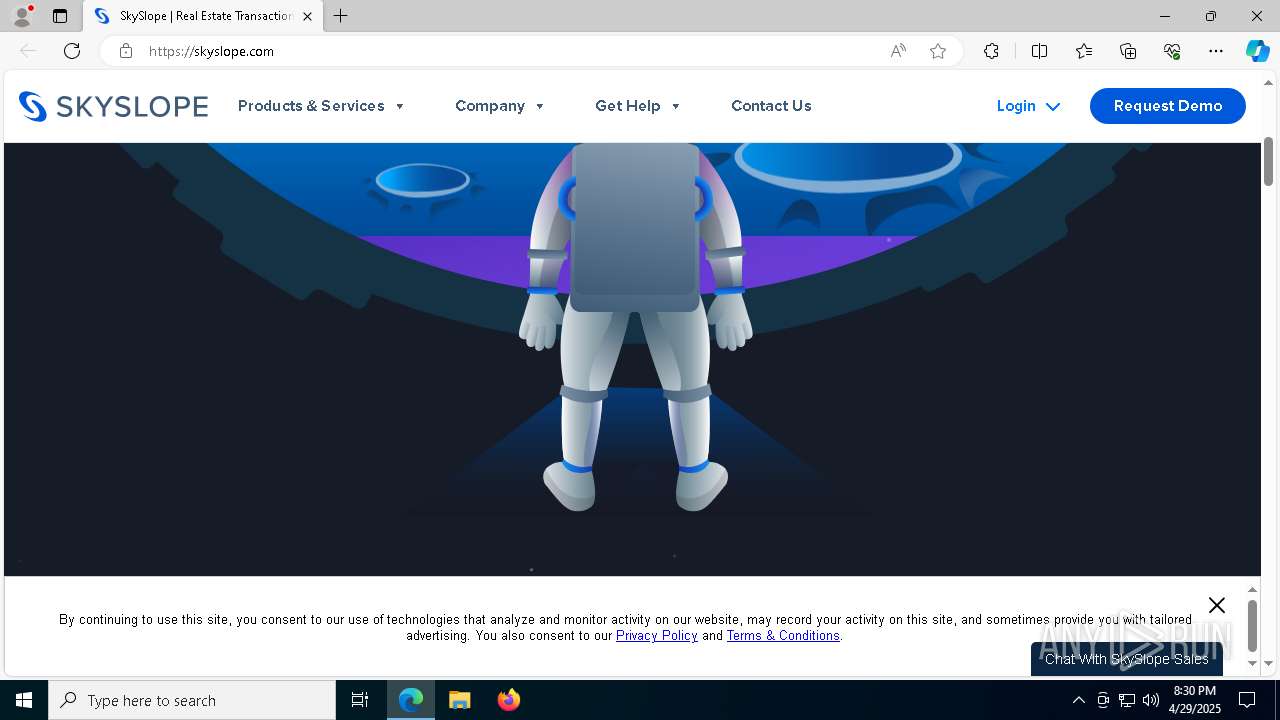Click the Read aloud icon

pos(898,51)
